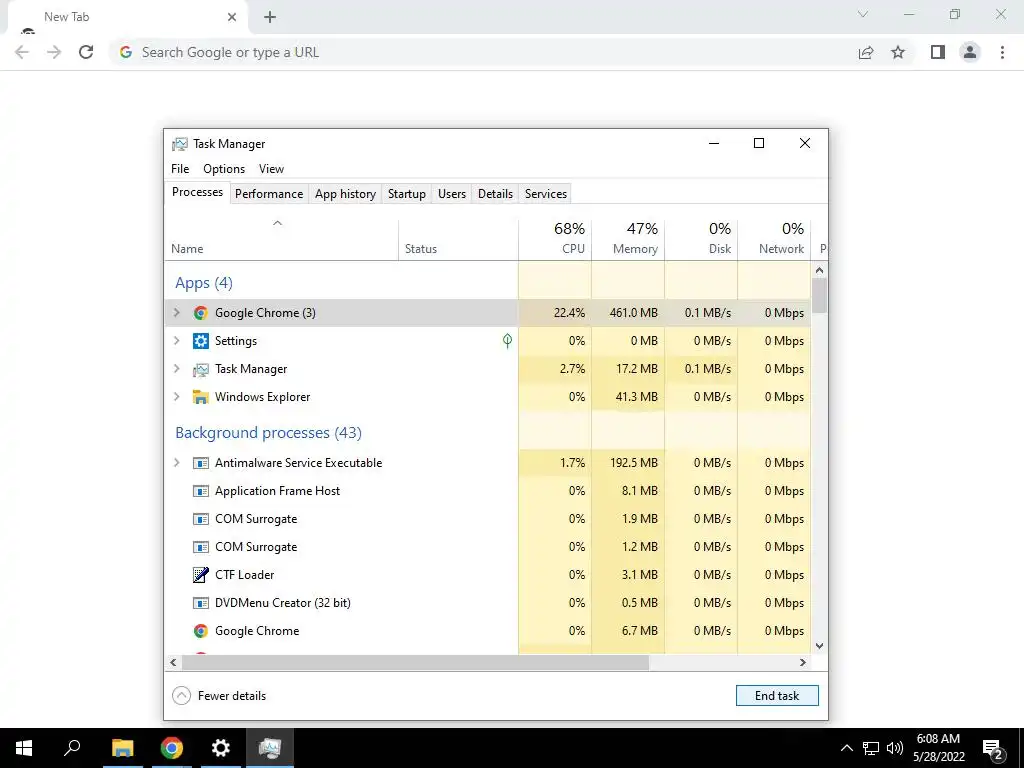
Task: Open Chrome profile avatar menu
Action: pyautogui.click(x=970, y=52)
